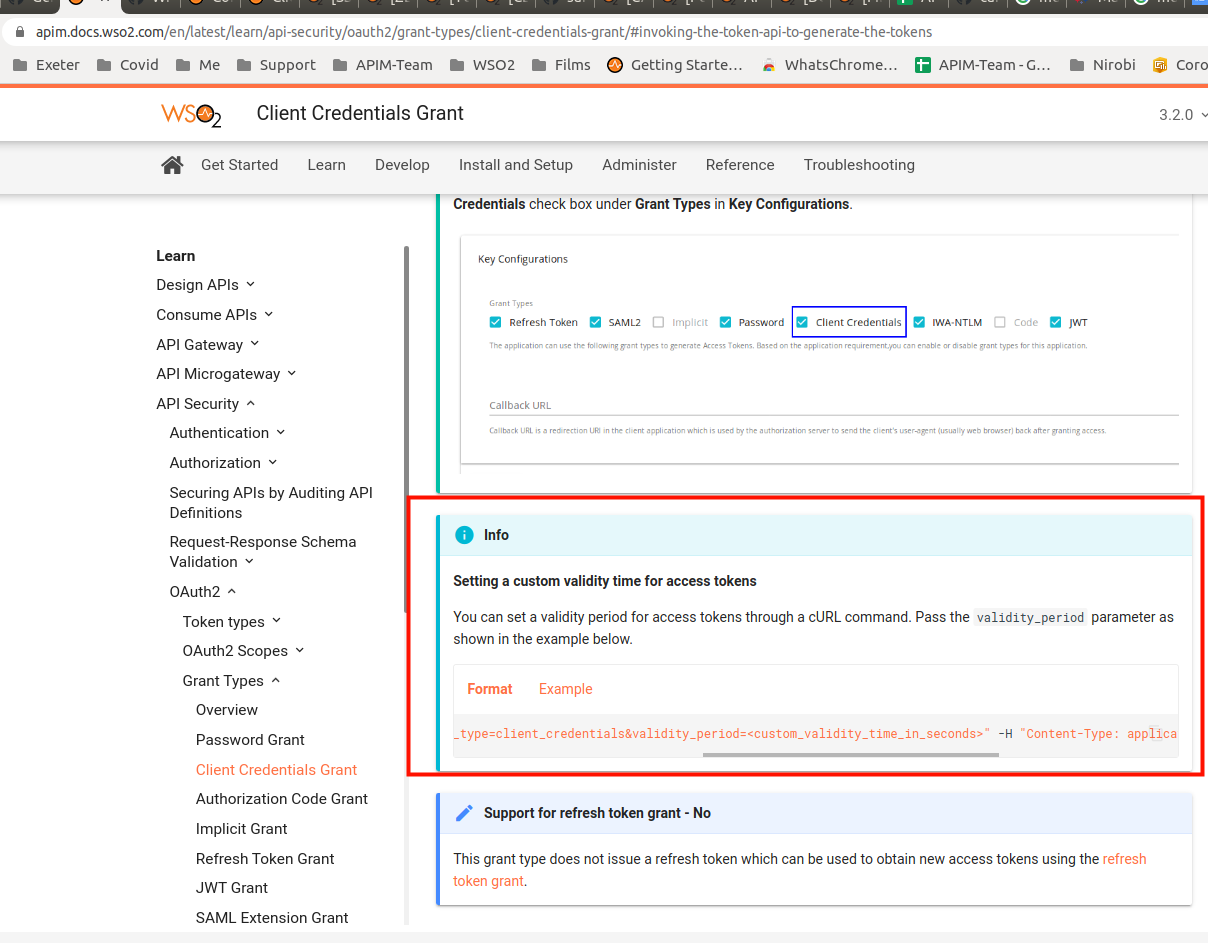Viewport: 1208px width, 943px height.
Task: Expand the Authentication section
Action: (227, 432)
